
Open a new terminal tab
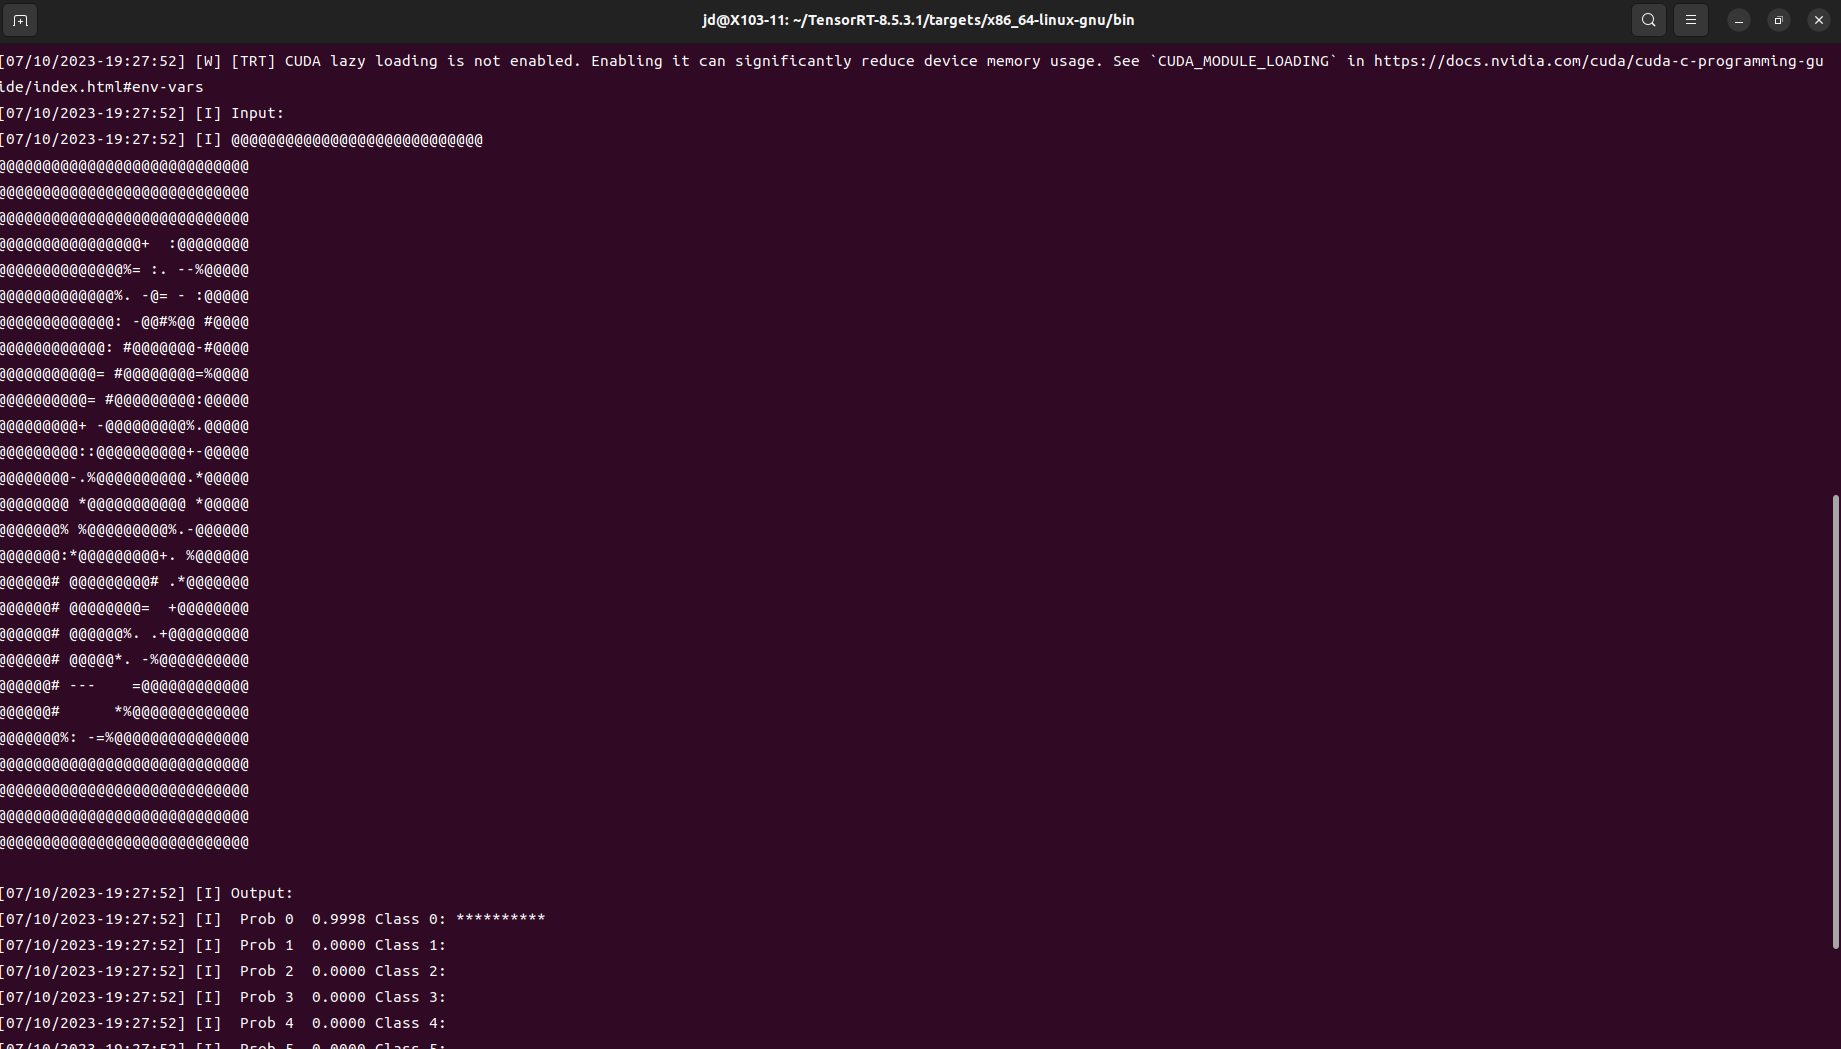point(20,20)
